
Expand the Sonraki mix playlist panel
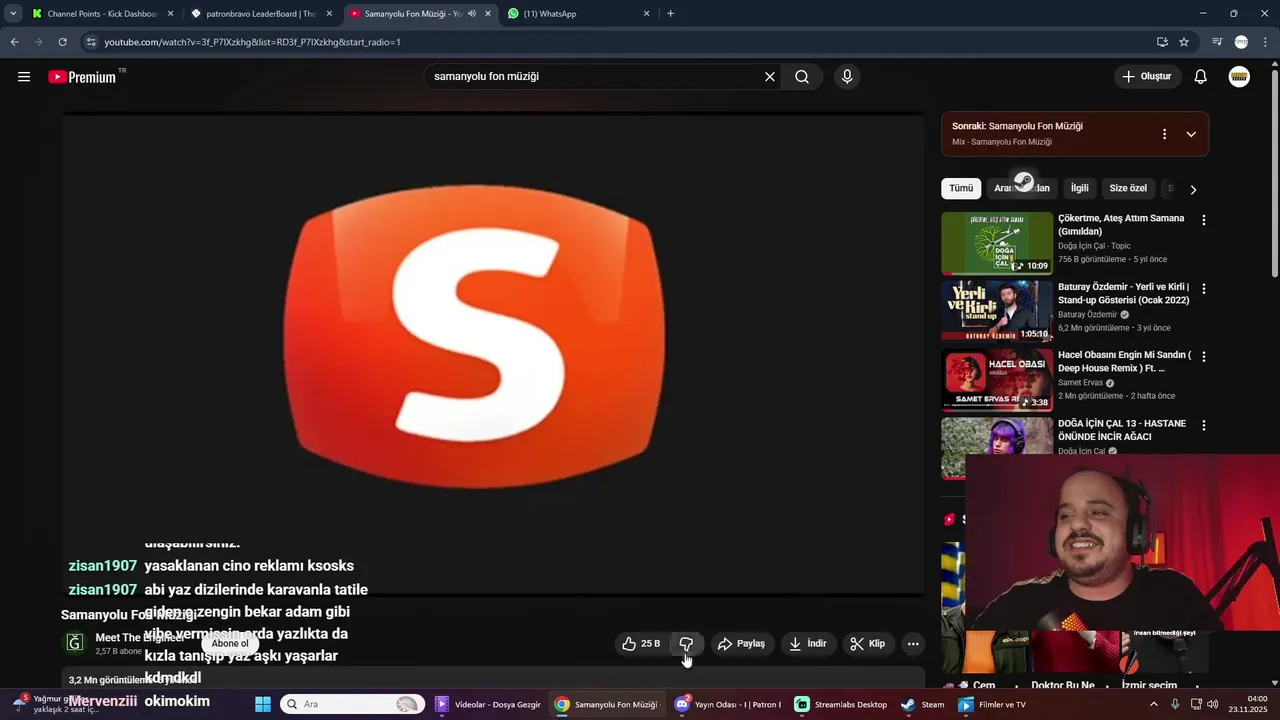pos(1191,134)
